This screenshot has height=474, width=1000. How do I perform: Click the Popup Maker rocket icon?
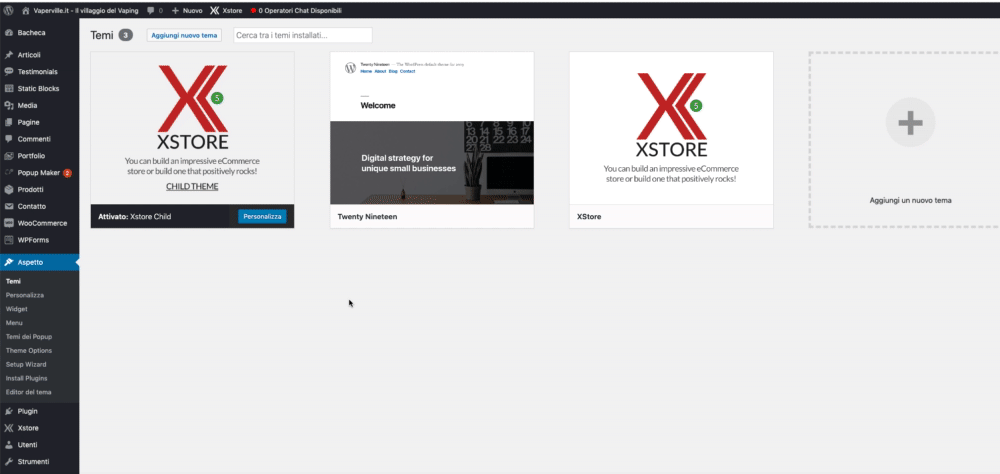tap(9, 172)
